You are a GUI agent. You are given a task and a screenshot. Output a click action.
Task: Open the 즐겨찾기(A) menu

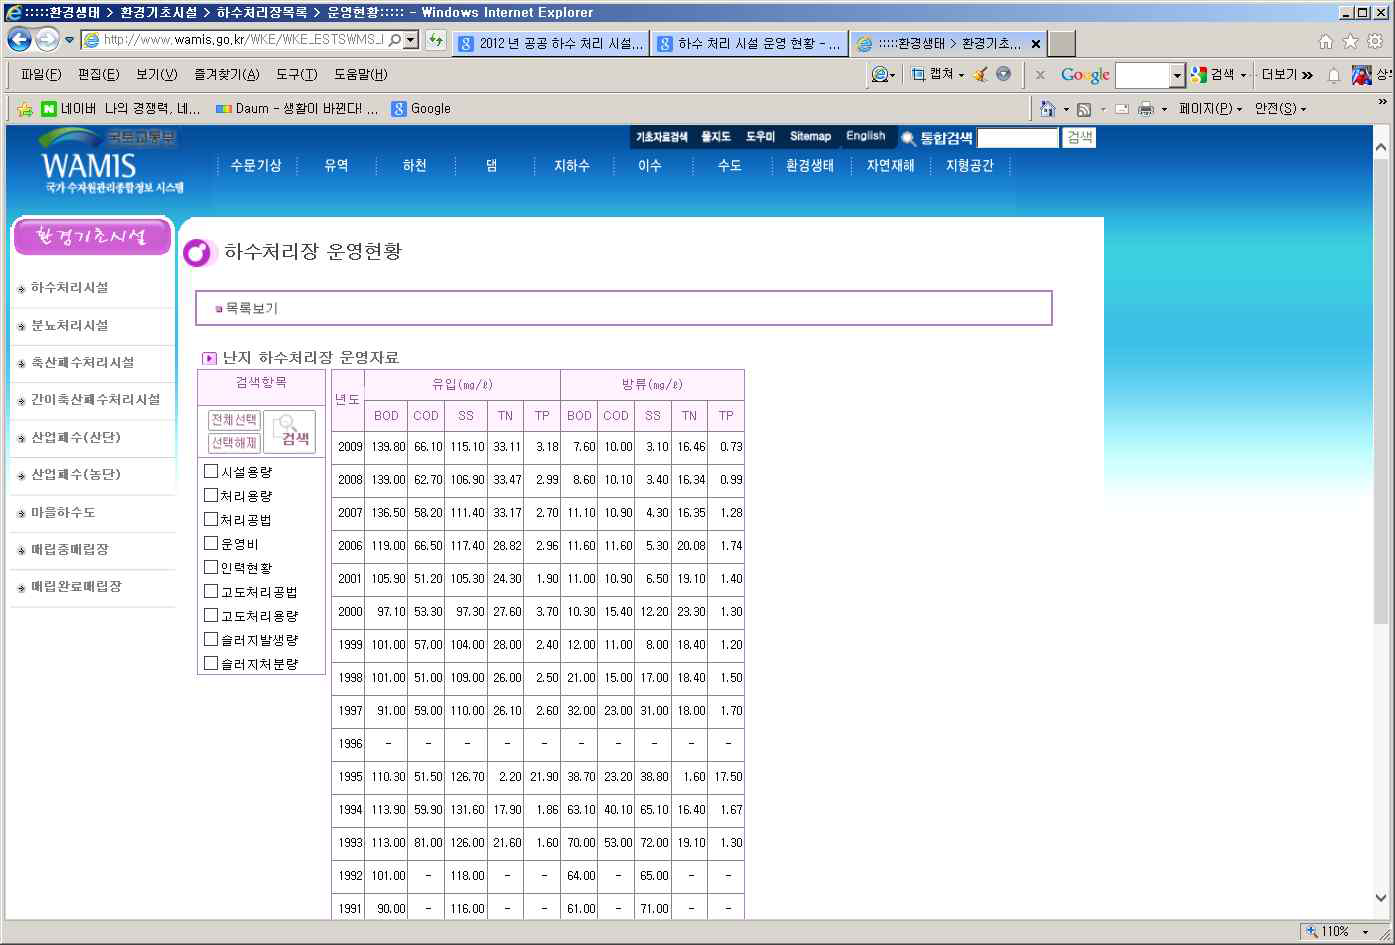226,75
